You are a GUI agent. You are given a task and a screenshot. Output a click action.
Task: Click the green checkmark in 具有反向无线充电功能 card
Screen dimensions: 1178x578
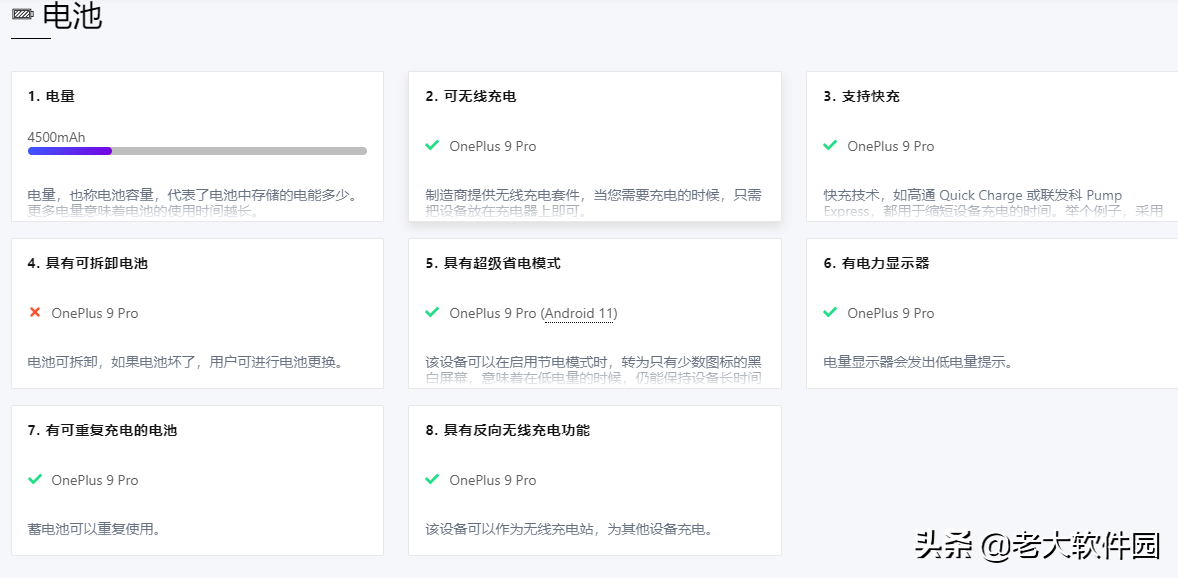point(432,479)
